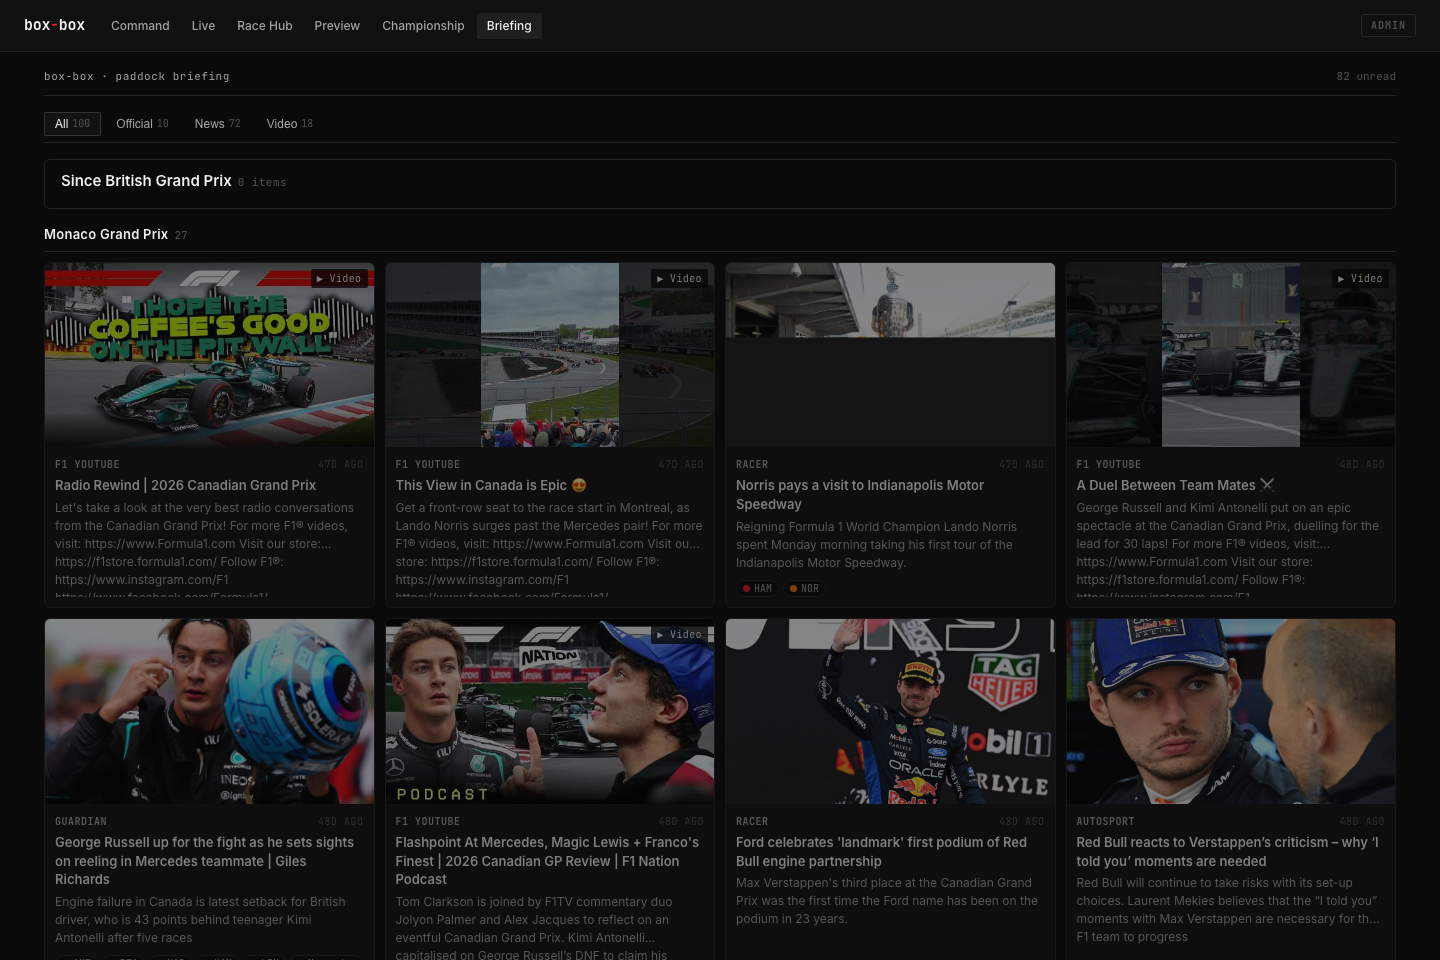Viewport: 1440px width, 960px height.
Task: Select the NOR driver tag
Action: [x=804, y=589]
